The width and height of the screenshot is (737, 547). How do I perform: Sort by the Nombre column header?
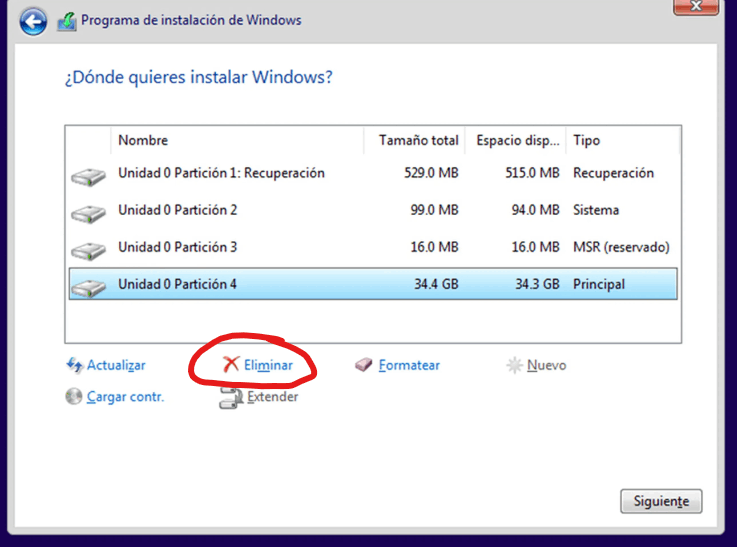[x=237, y=140]
